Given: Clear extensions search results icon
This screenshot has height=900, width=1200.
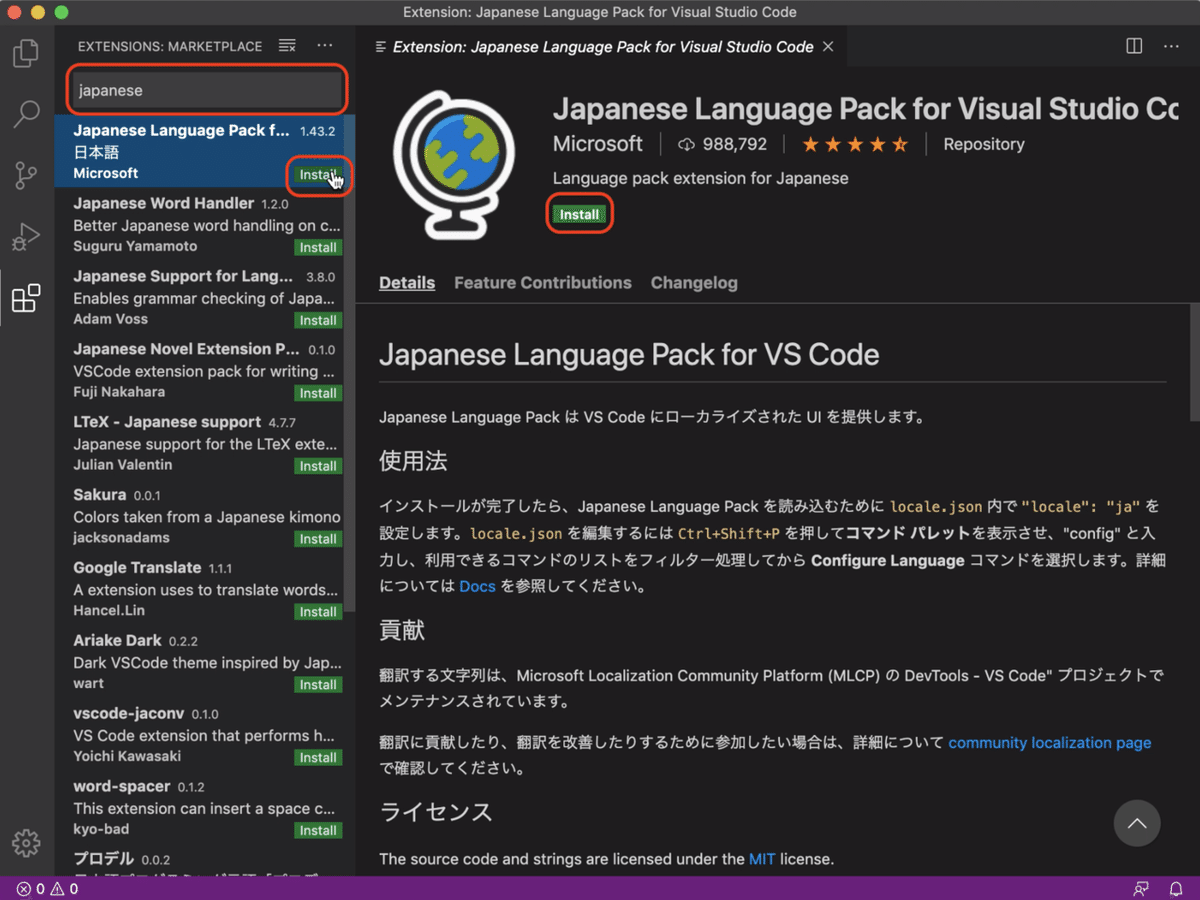Looking at the screenshot, I should tap(287, 46).
